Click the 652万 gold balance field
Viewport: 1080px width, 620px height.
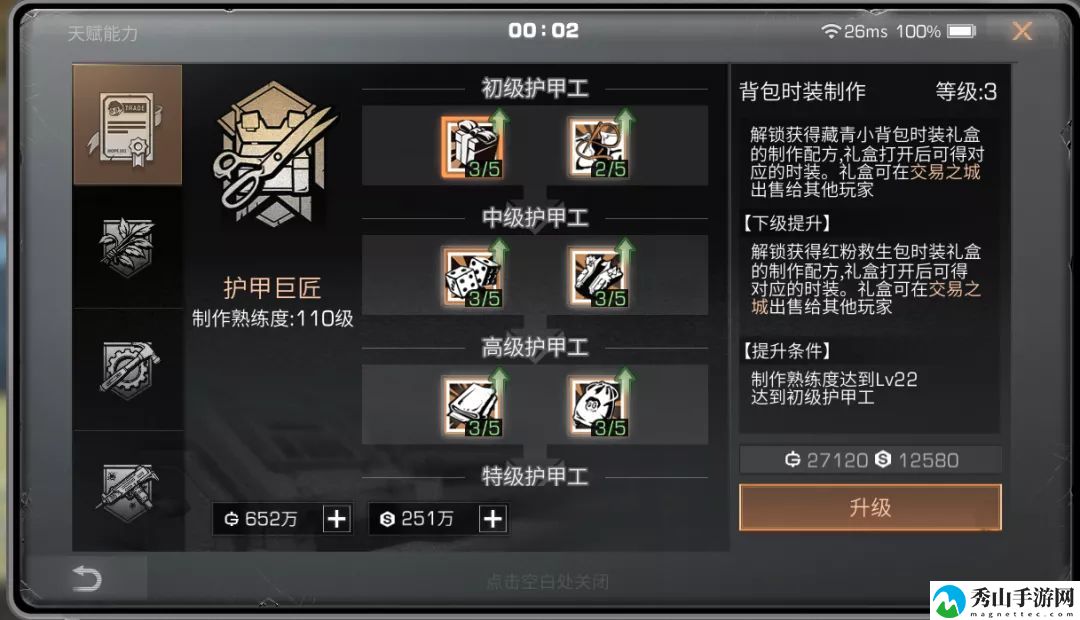pyautogui.click(x=269, y=519)
